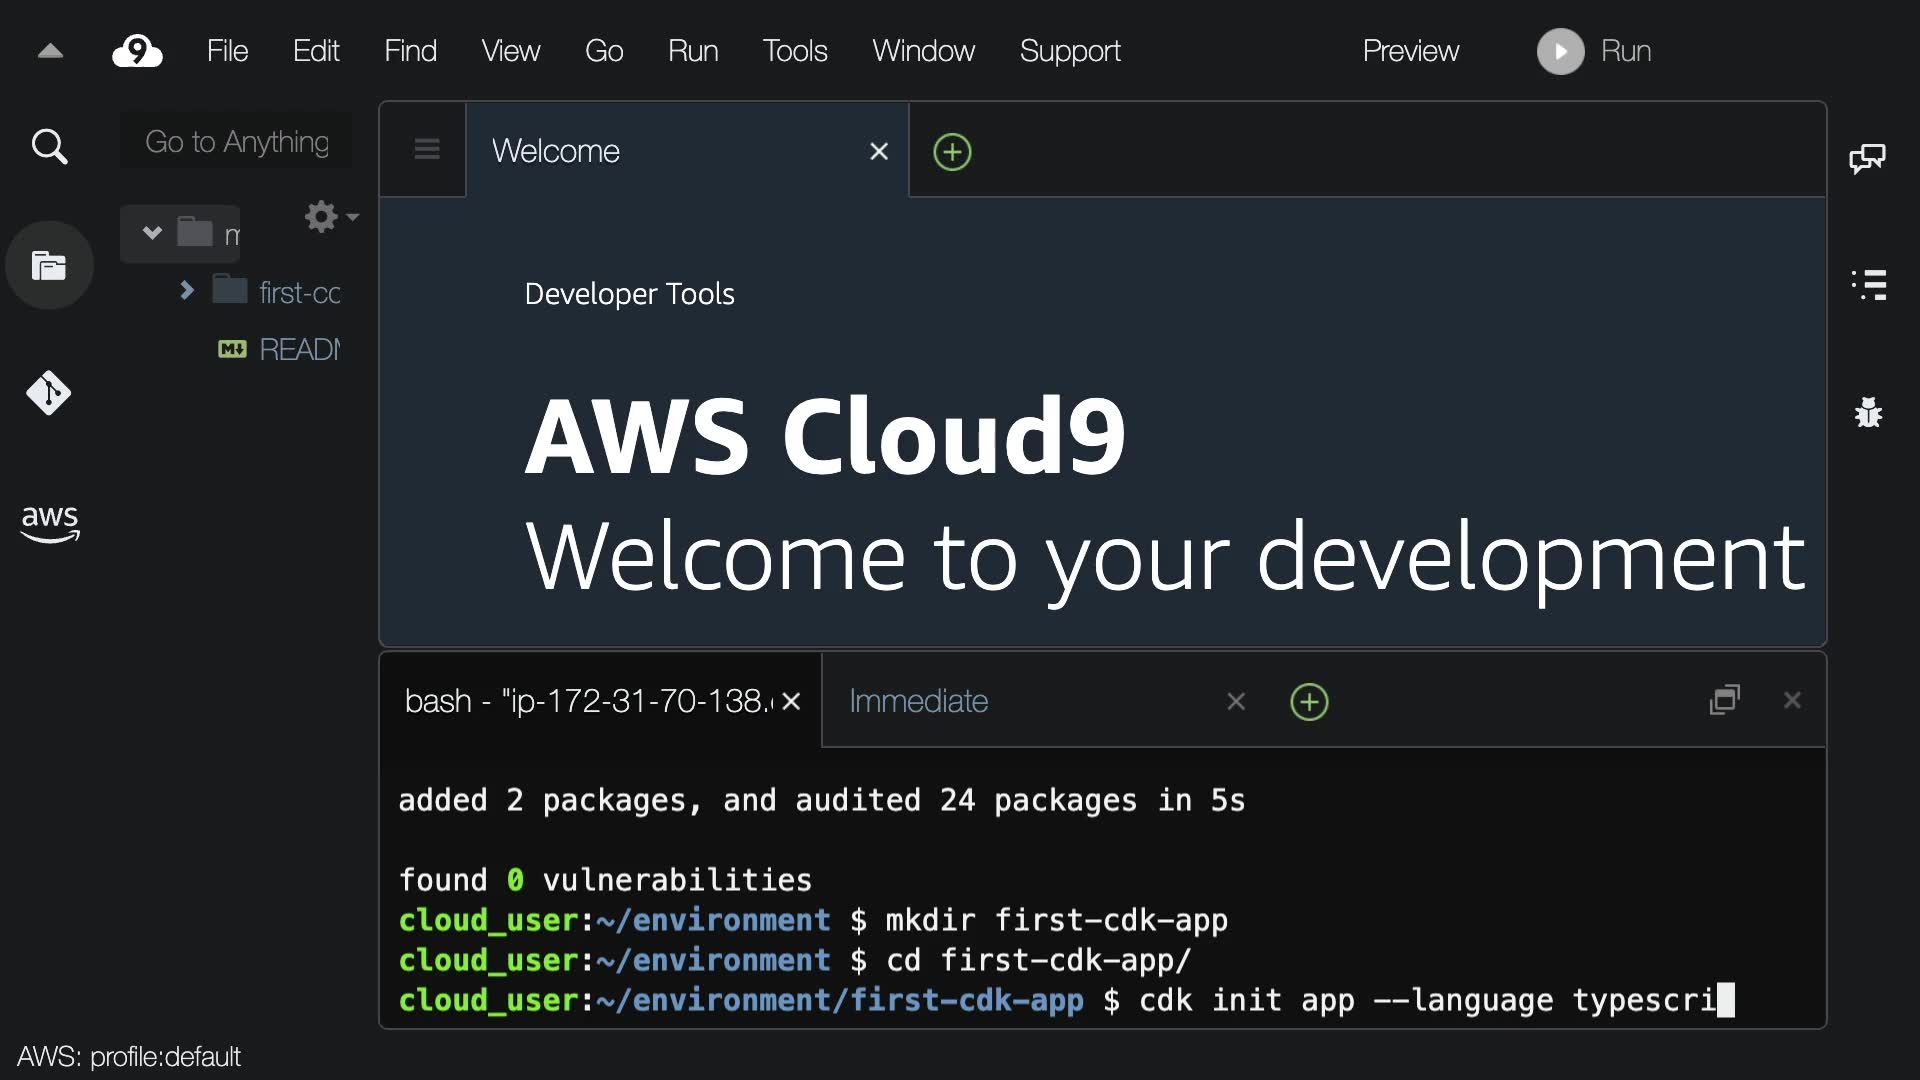Collapse the menu bar with arrow
The width and height of the screenshot is (1920, 1080).
click(50, 51)
